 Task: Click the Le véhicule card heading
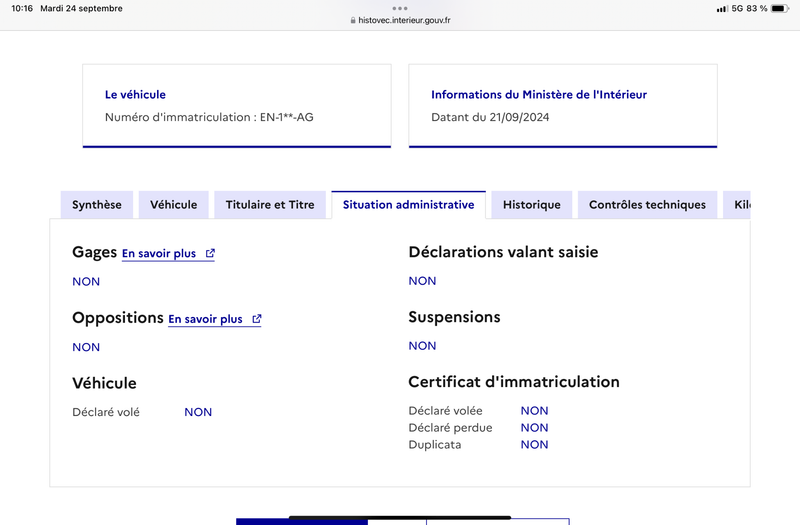pyautogui.click(x=135, y=94)
